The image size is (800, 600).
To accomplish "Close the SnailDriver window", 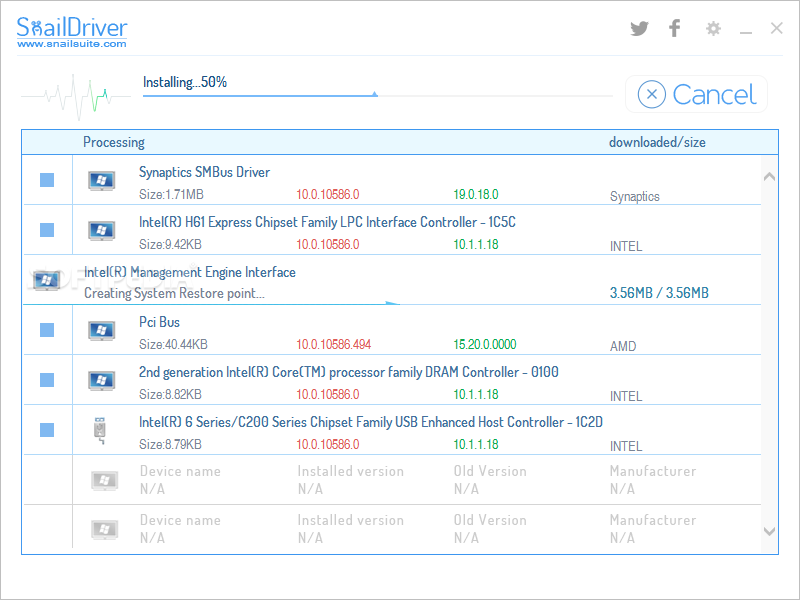I will click(776, 28).
